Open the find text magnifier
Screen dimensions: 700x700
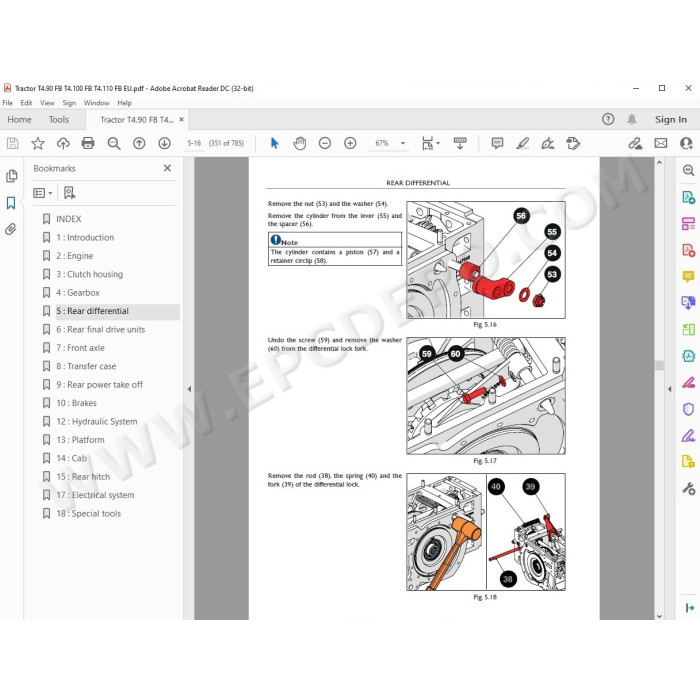[114, 143]
